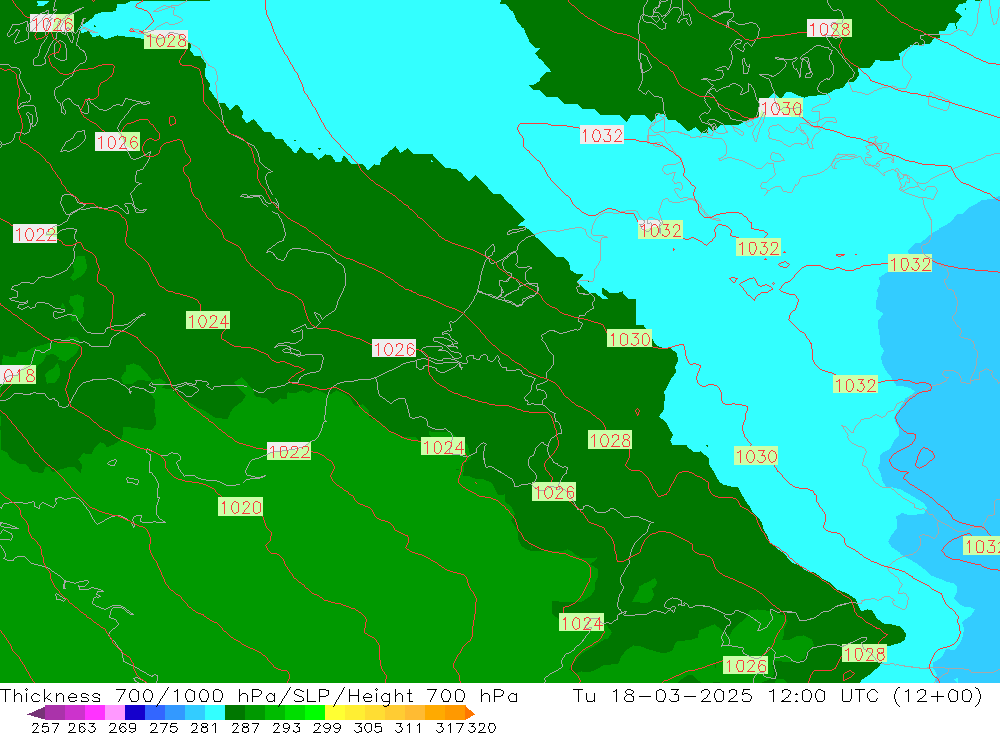Click SLP in the map title
This screenshot has height=733, width=1000.
click(313, 695)
